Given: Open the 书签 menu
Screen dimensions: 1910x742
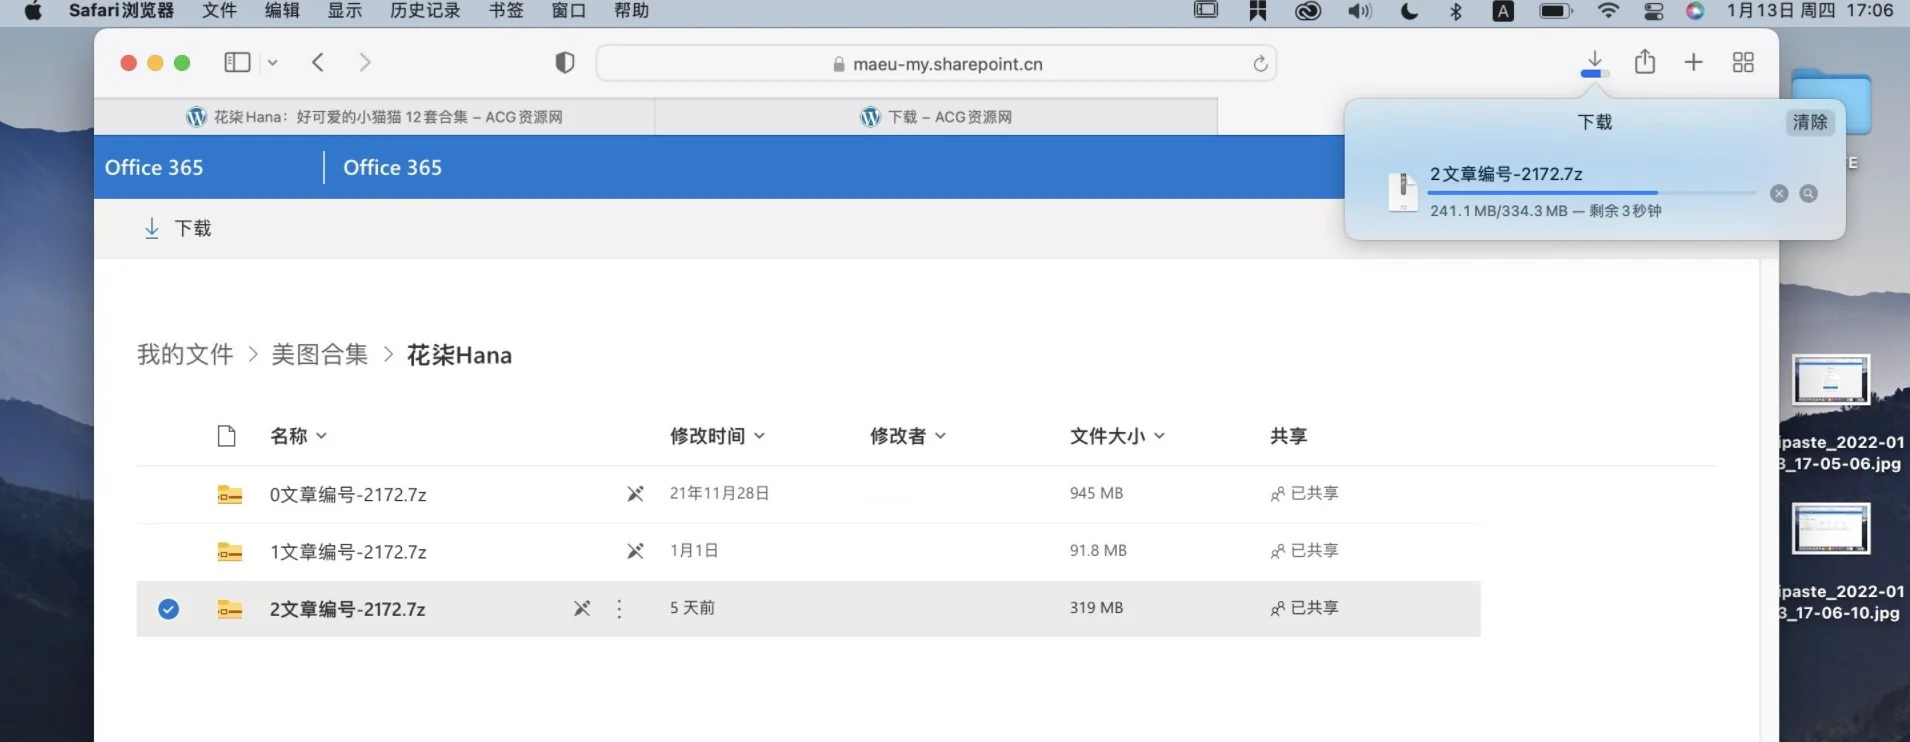Looking at the screenshot, I should pos(506,11).
